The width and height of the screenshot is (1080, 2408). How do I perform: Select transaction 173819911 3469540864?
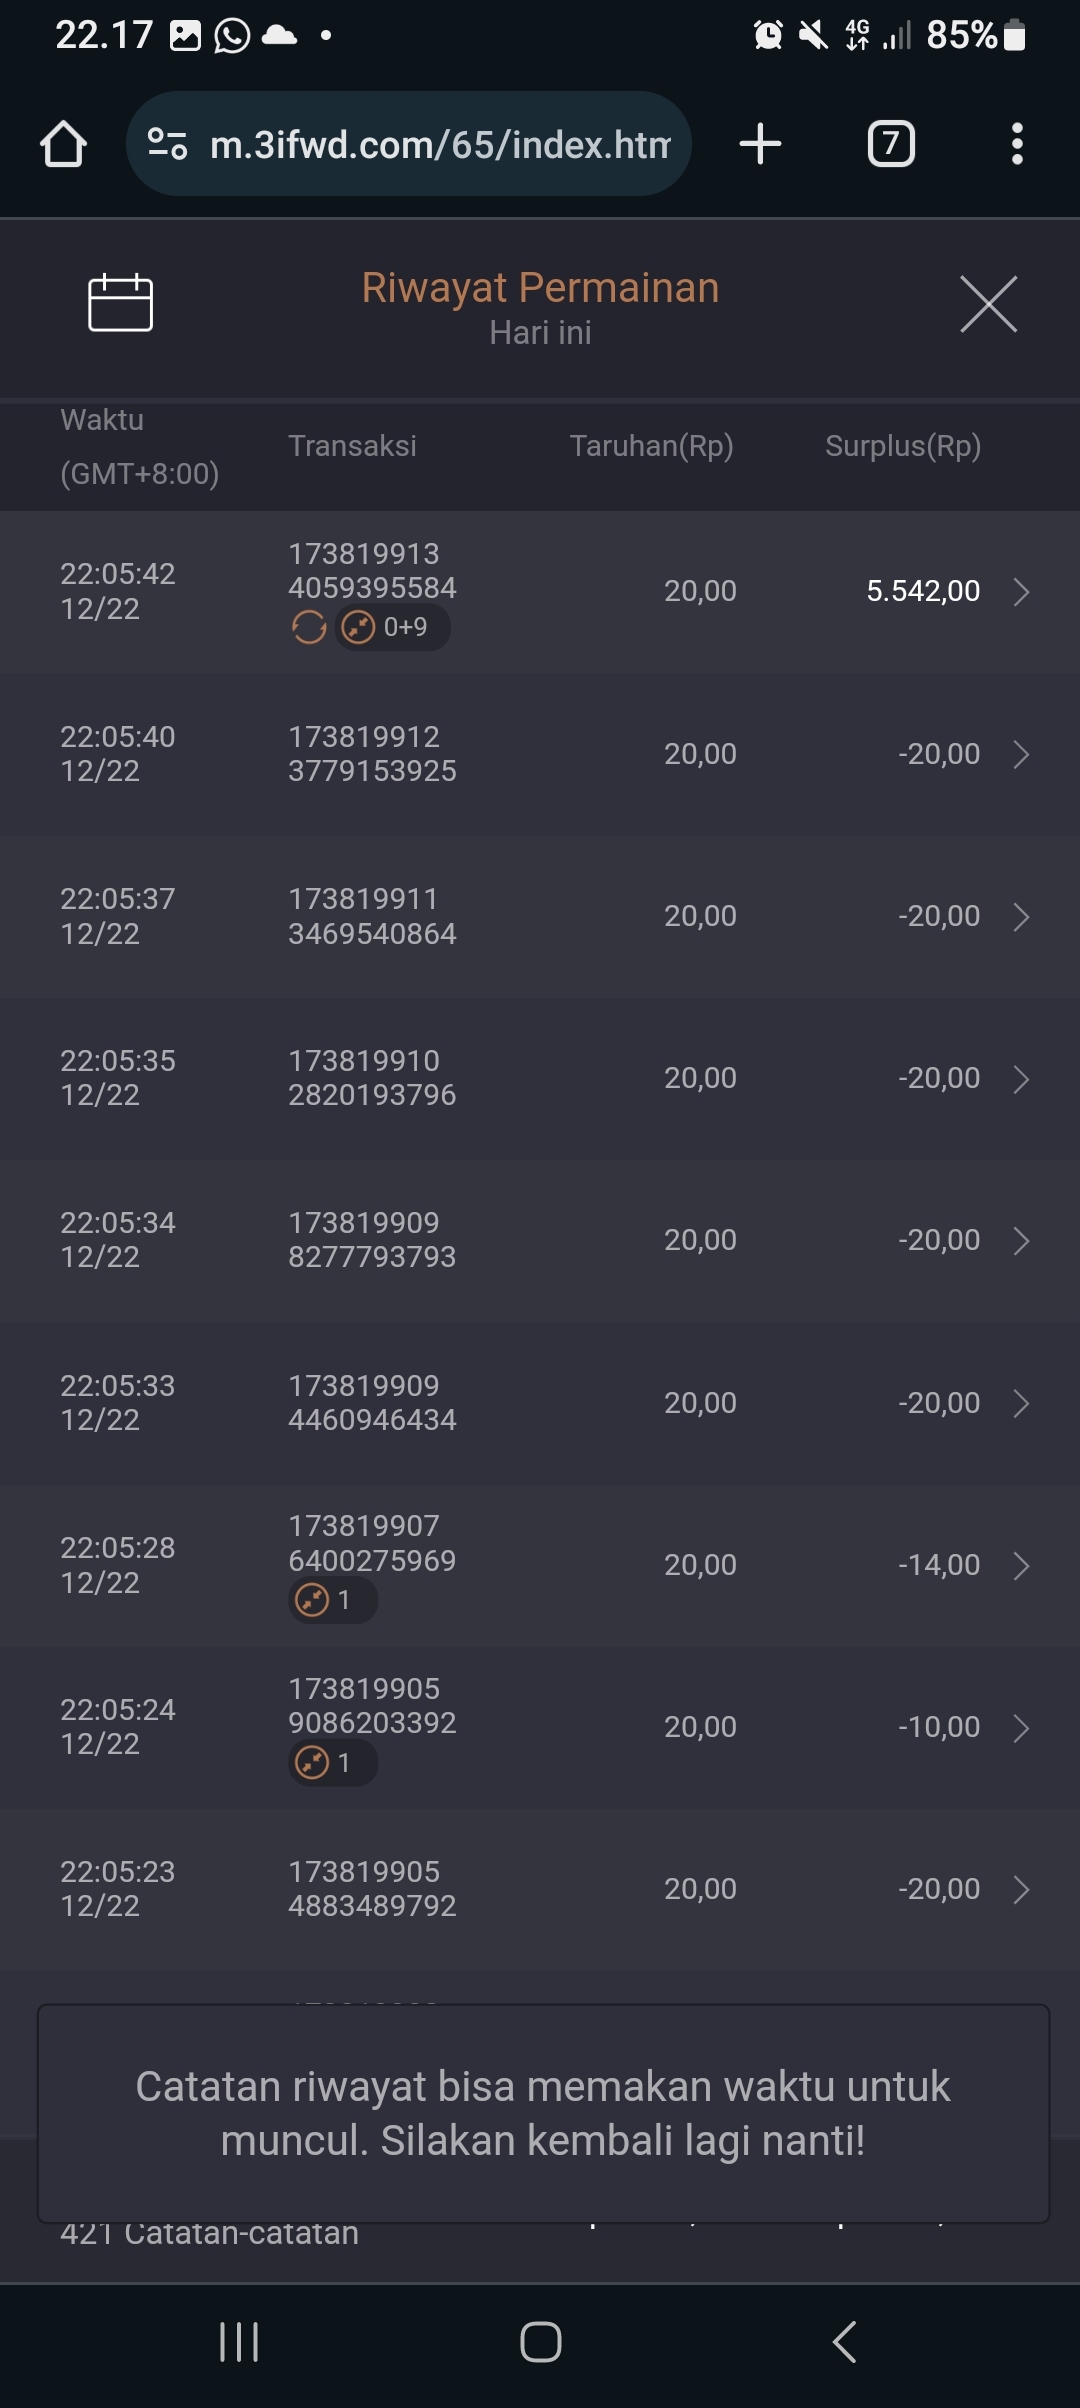372,916
